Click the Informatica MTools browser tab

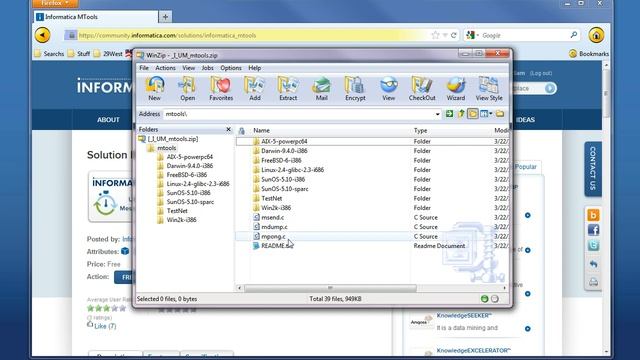(96, 17)
